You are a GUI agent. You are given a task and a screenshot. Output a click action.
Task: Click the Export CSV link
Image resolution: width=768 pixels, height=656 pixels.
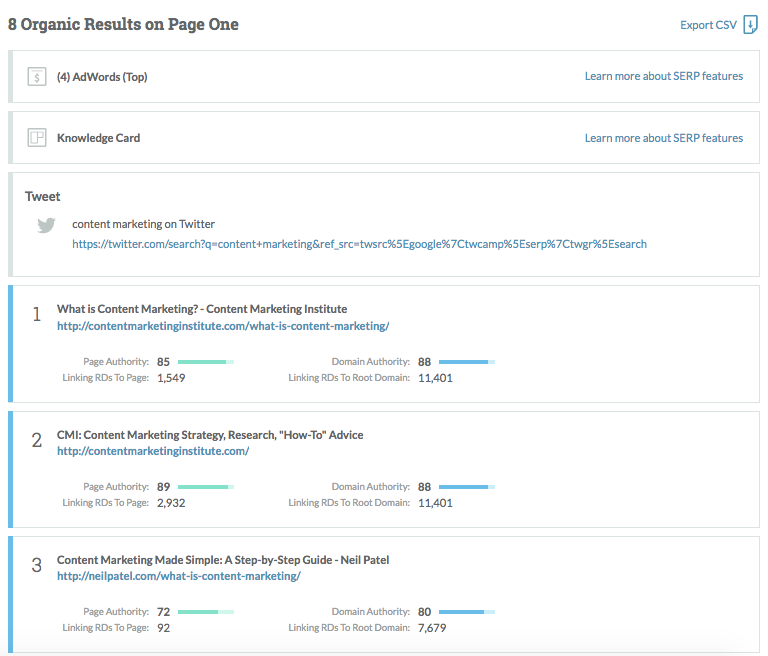708,25
